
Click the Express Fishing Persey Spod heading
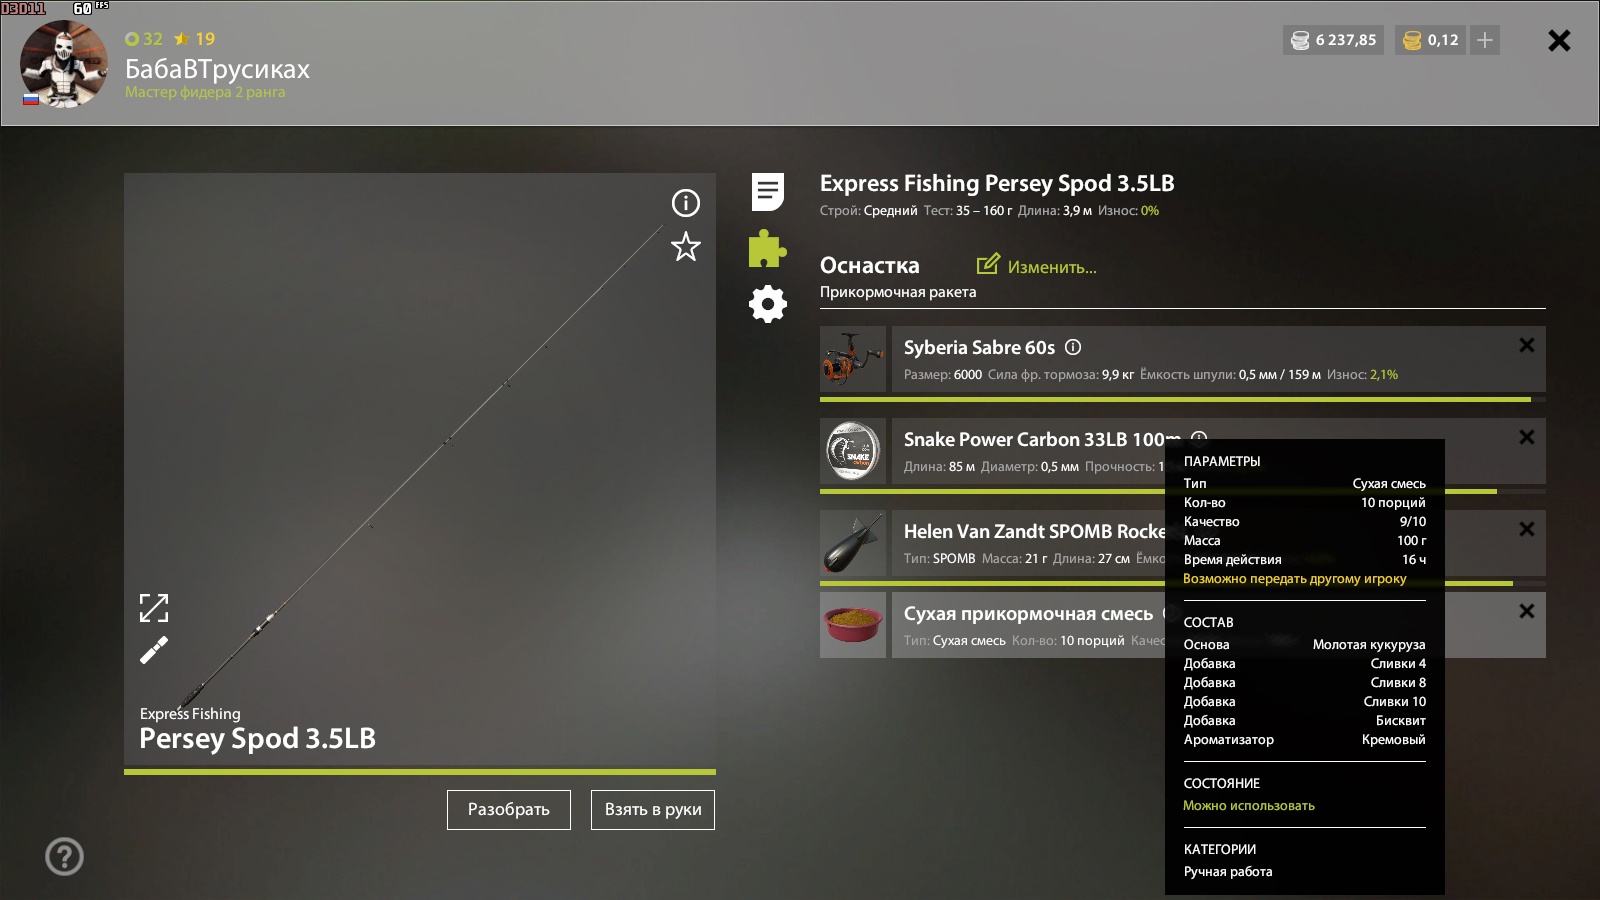pos(997,183)
